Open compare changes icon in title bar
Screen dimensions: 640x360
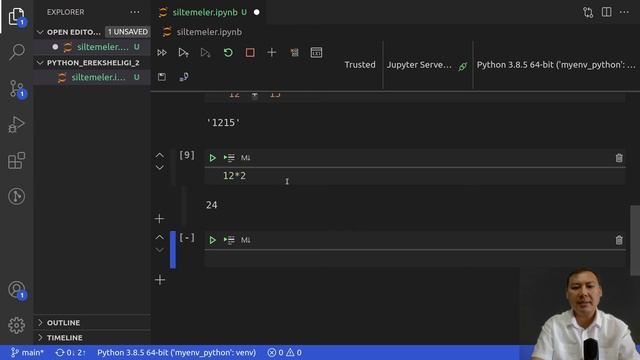pyautogui.click(x=588, y=12)
